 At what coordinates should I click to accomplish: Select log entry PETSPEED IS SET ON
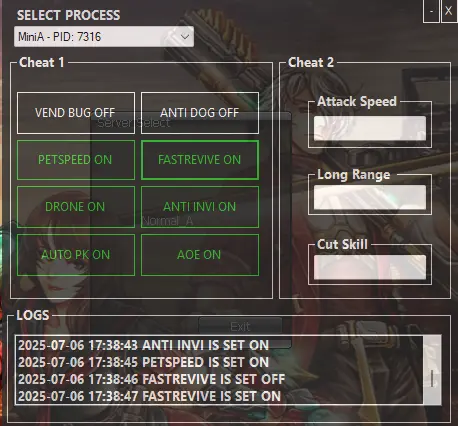143,362
